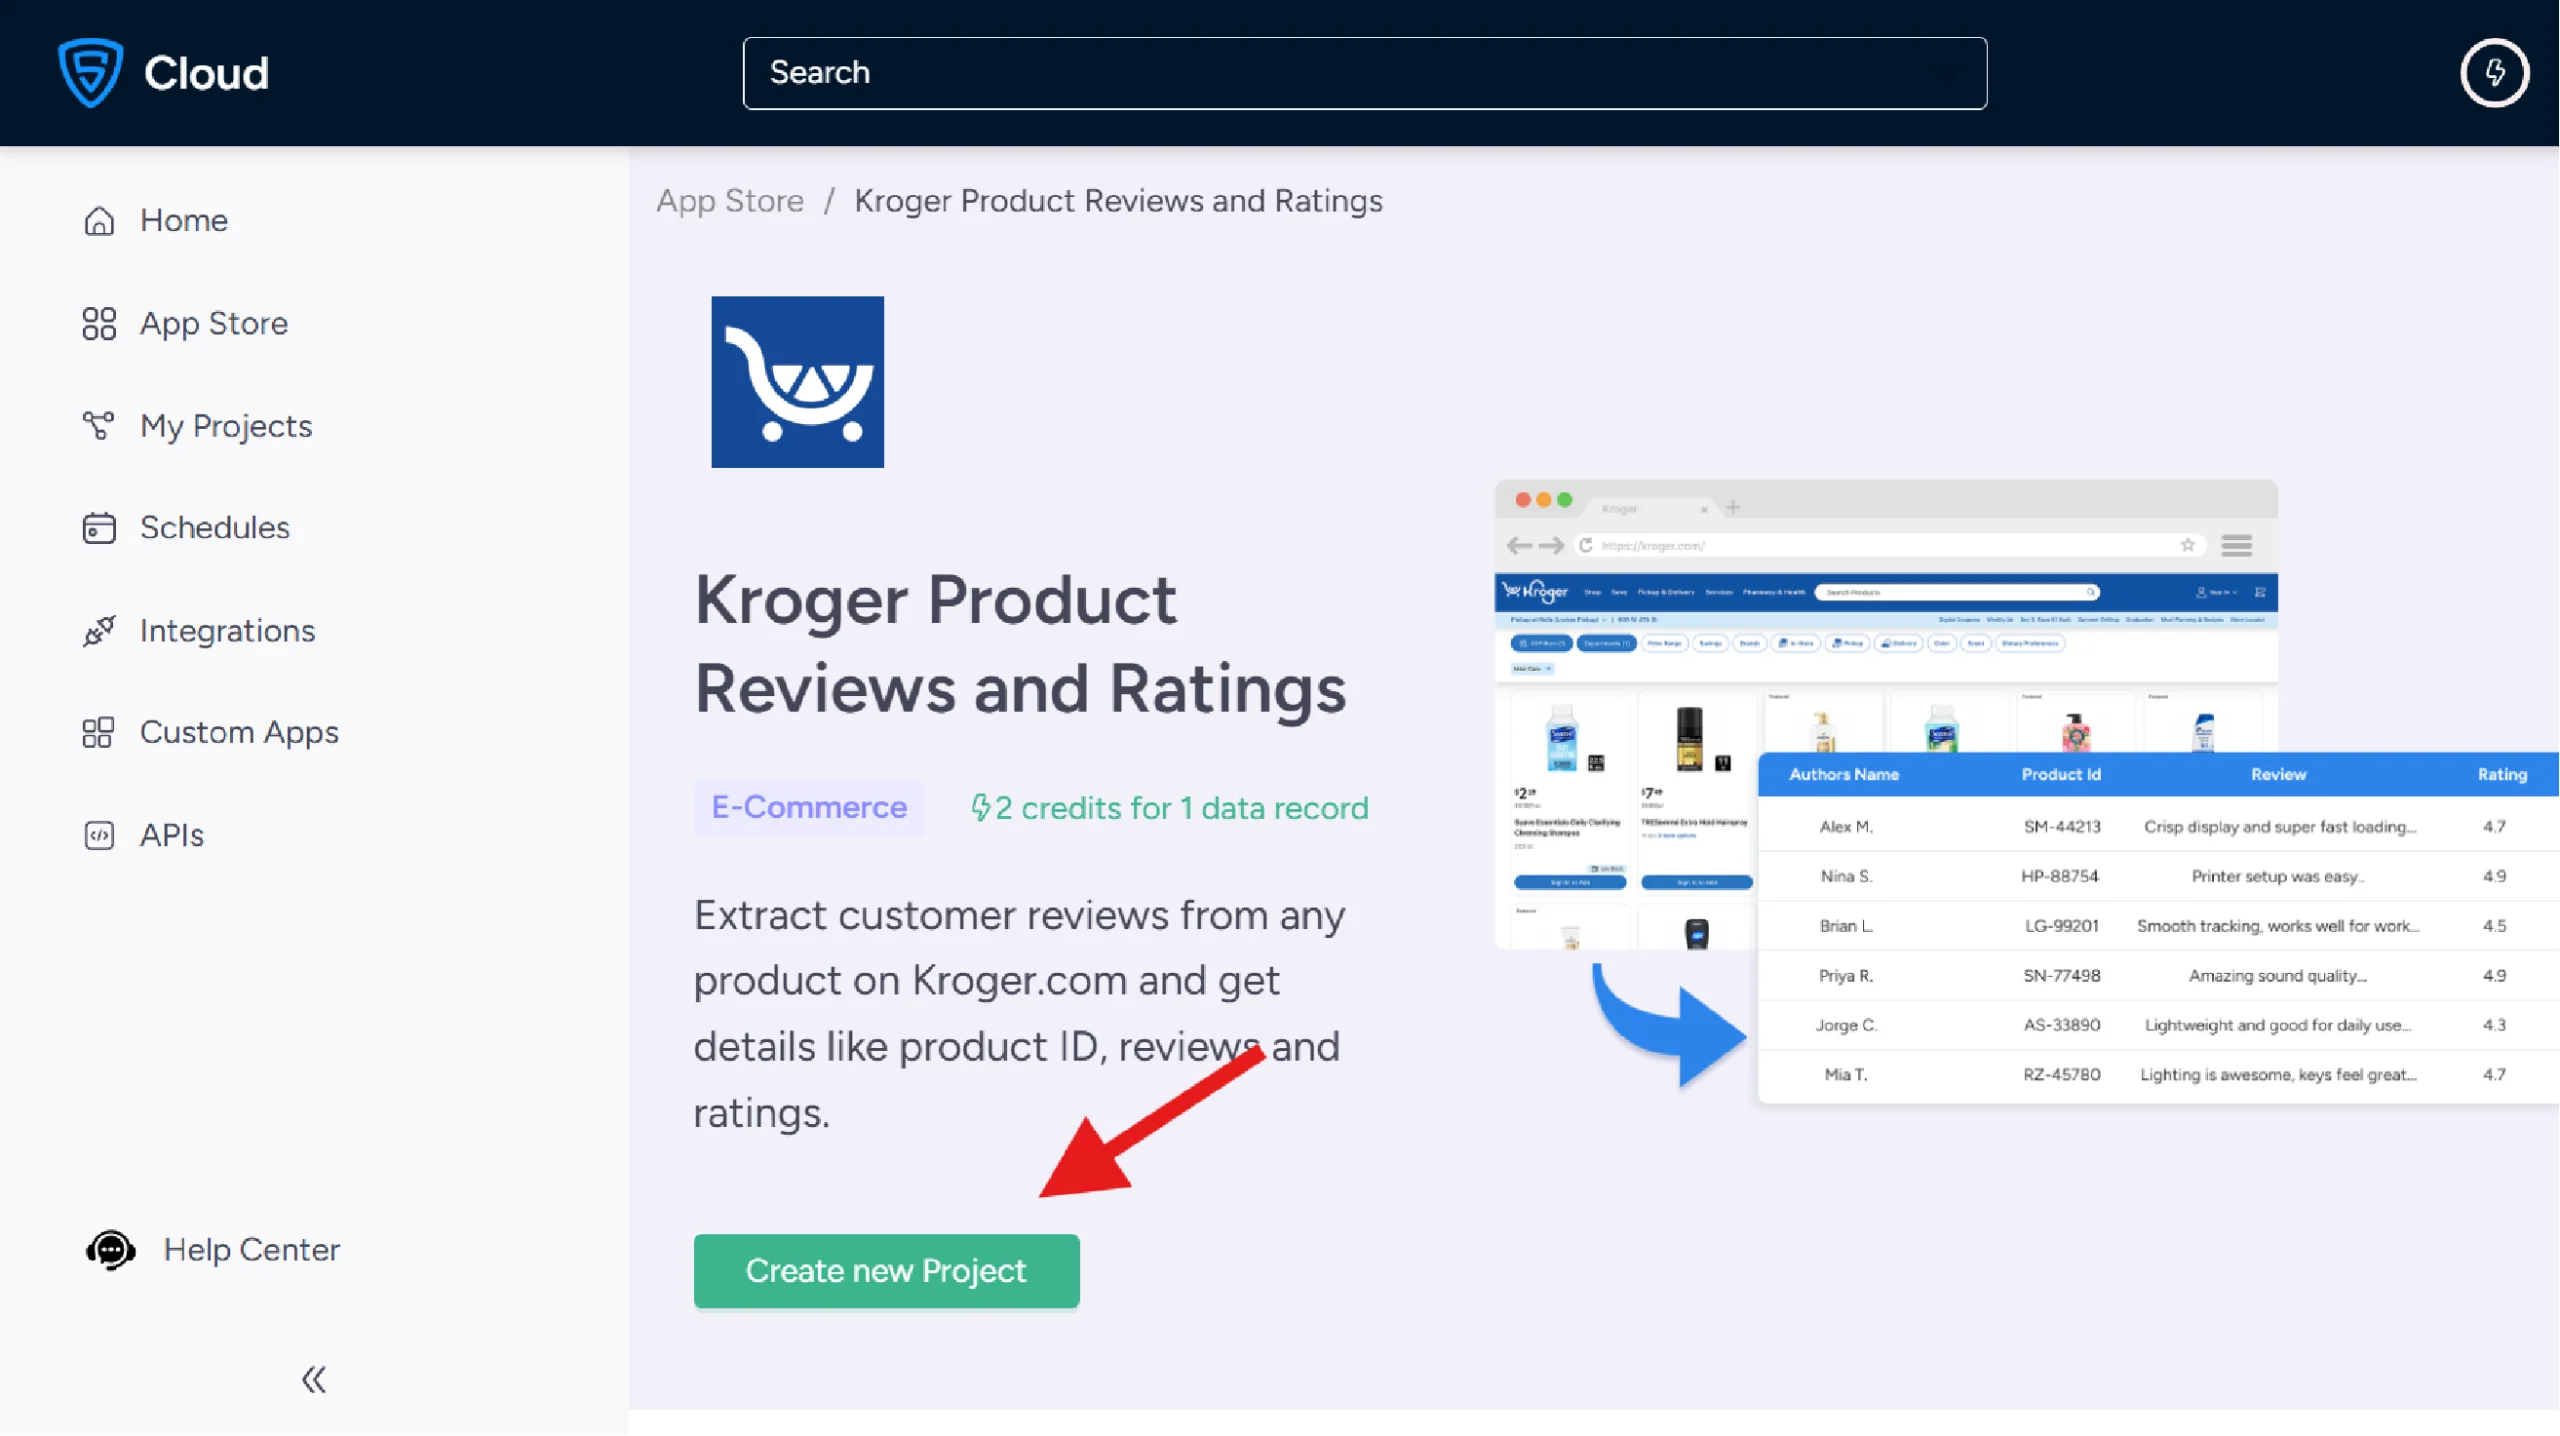Go to App Store in sidebar
2560x1436 pixels.
pos(214,323)
